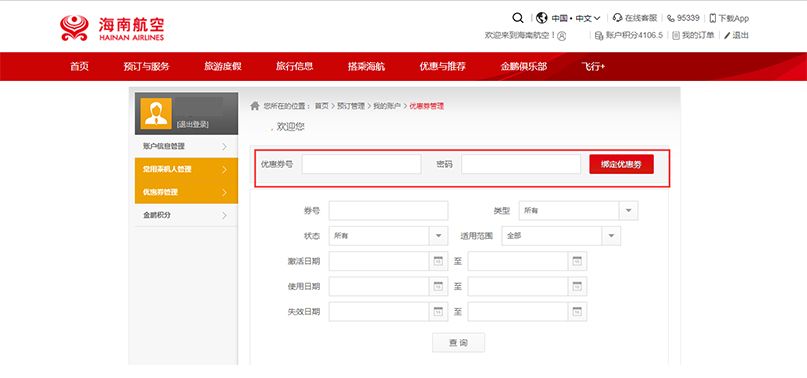Open the 适用范围 dropdown showing 全部
The image size is (807, 378).
(x=561, y=236)
